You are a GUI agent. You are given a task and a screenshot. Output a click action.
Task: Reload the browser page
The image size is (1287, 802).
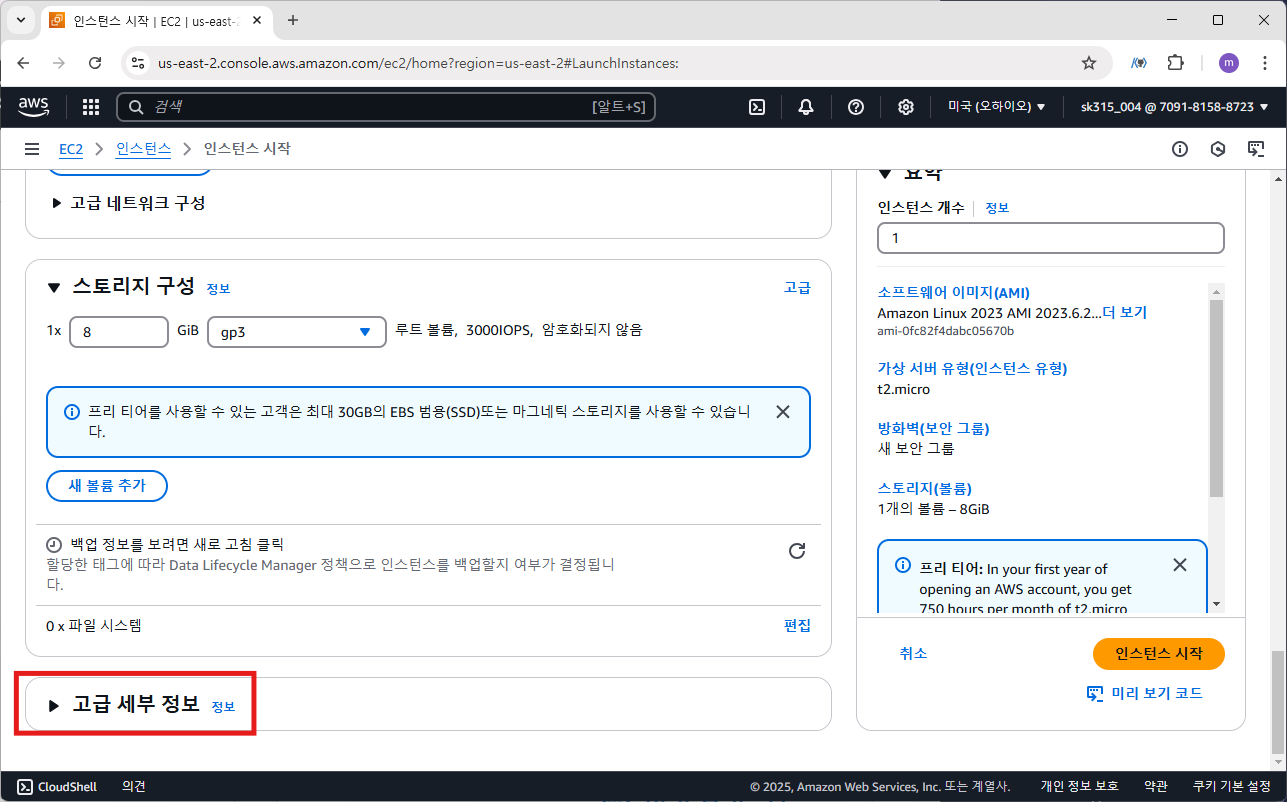pyautogui.click(x=95, y=63)
